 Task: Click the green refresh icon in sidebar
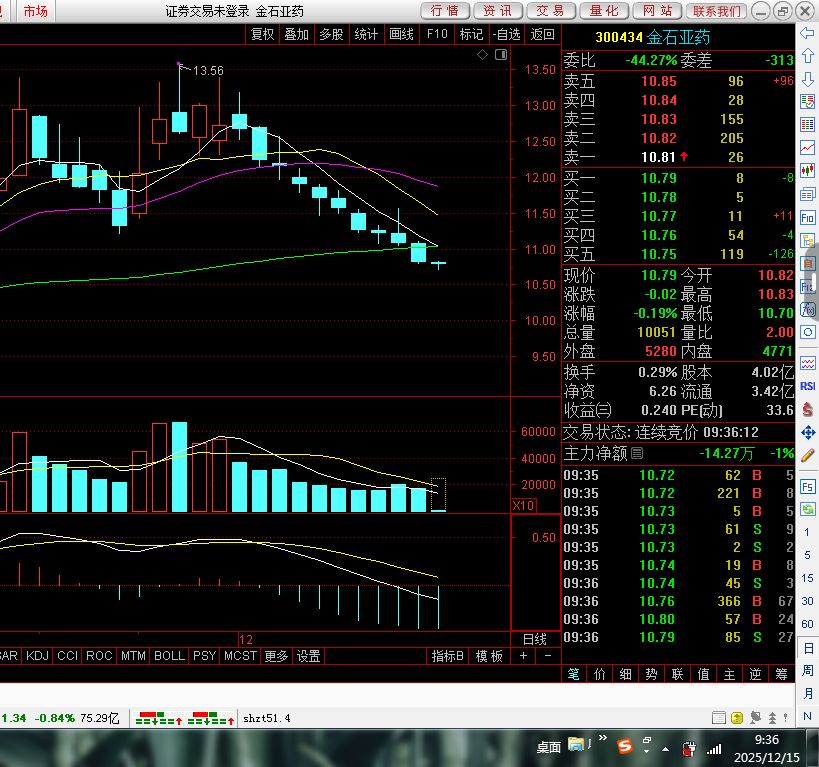[807, 509]
